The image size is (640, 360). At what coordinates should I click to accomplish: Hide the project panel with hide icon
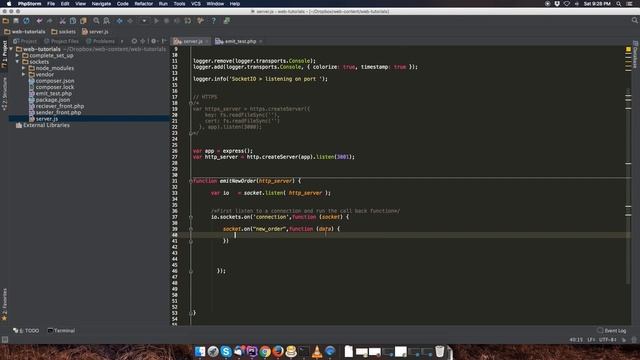point(164,41)
